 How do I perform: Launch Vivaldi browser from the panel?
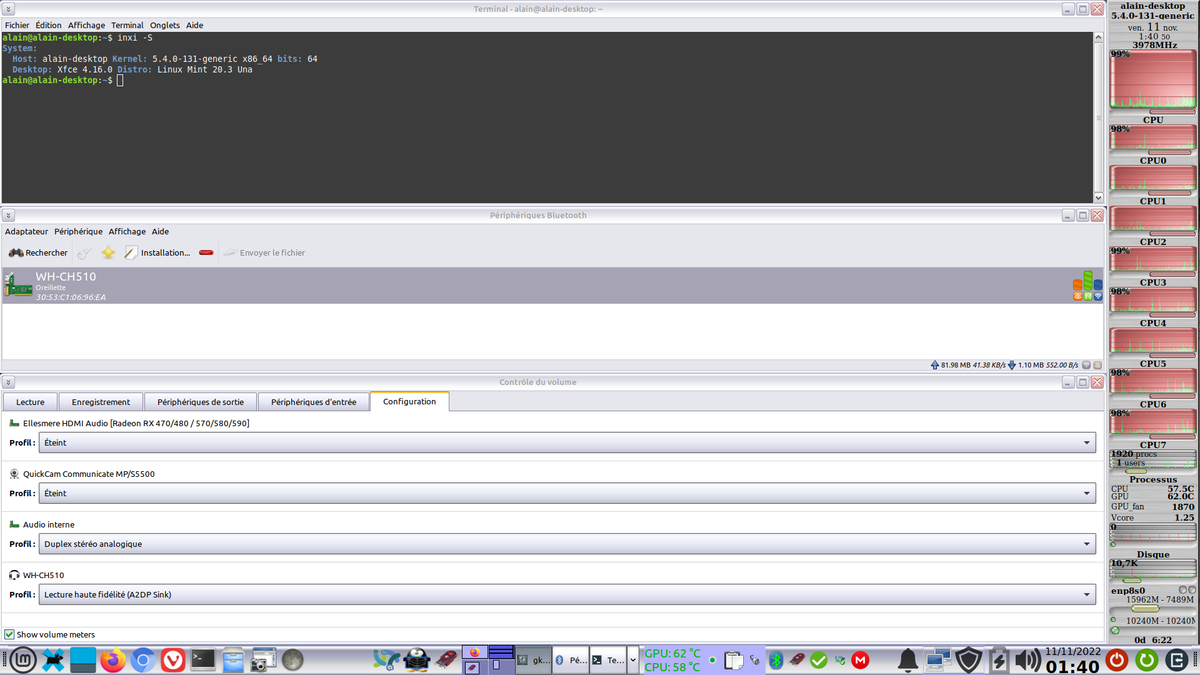tap(173, 660)
